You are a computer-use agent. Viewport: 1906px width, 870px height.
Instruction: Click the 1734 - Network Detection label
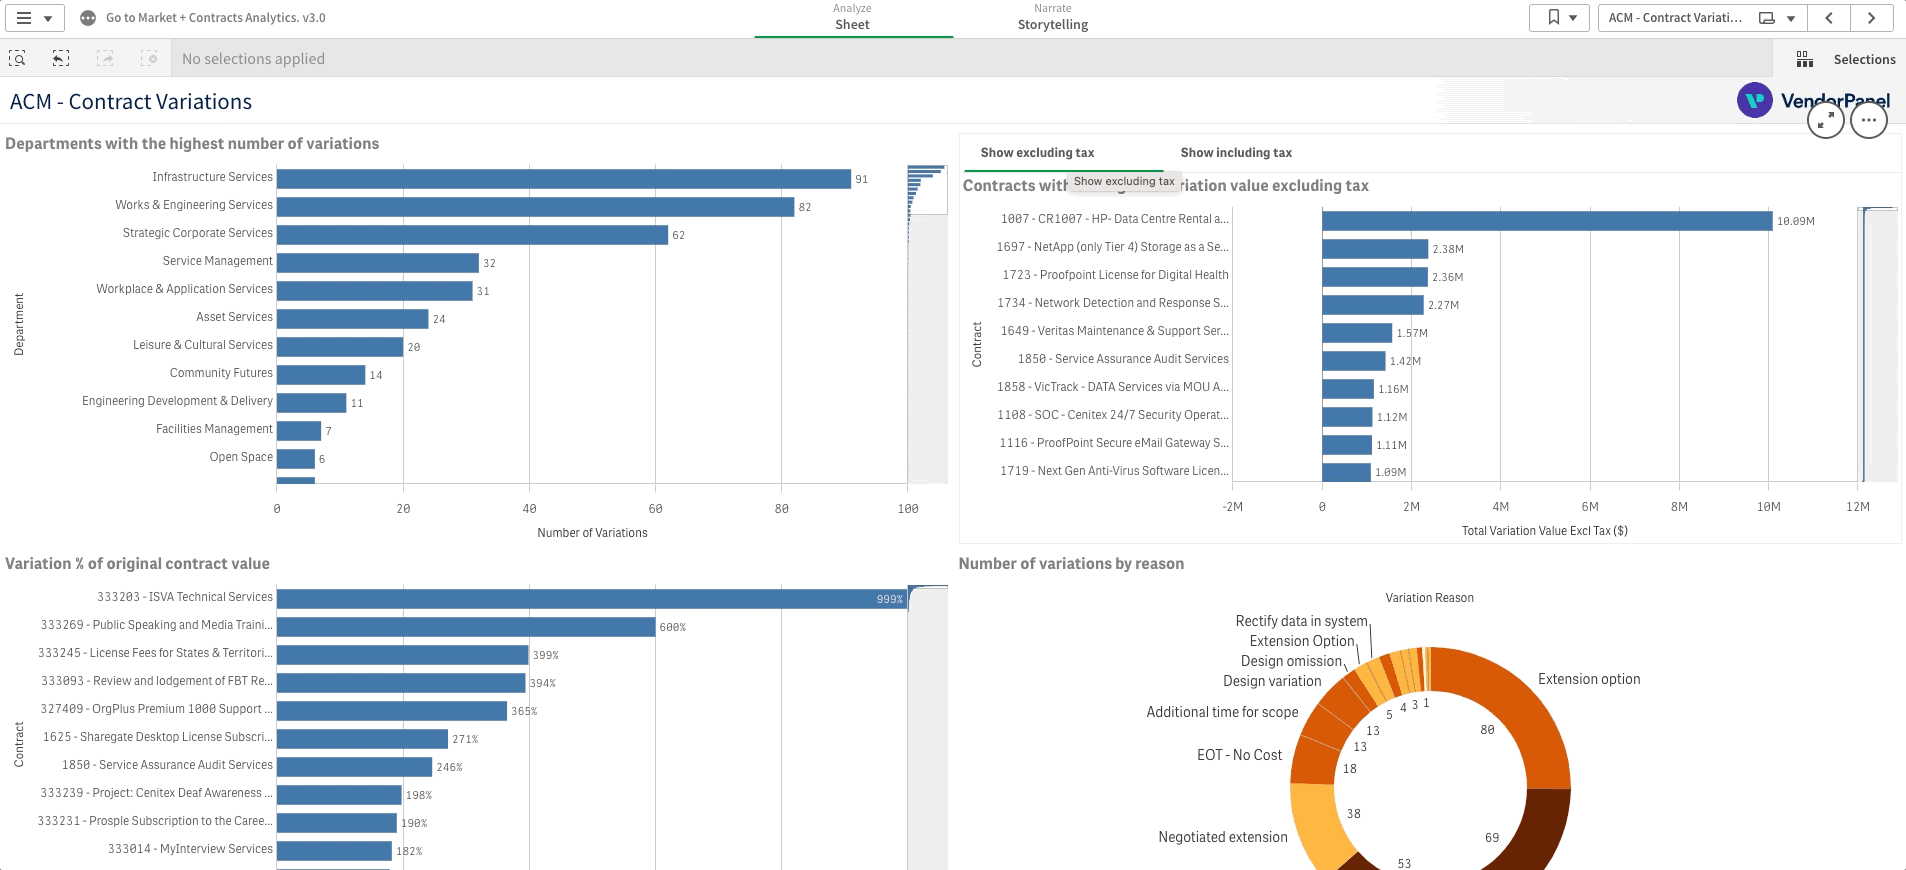1112,303
